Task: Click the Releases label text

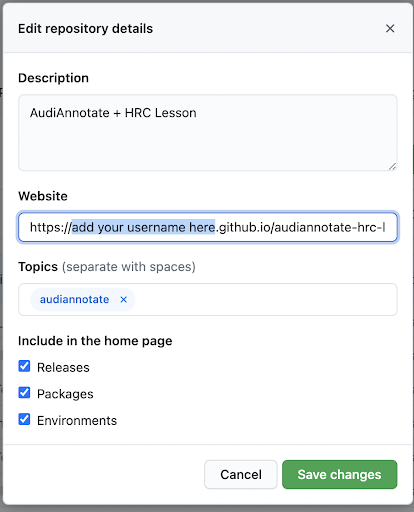Action: click(63, 368)
